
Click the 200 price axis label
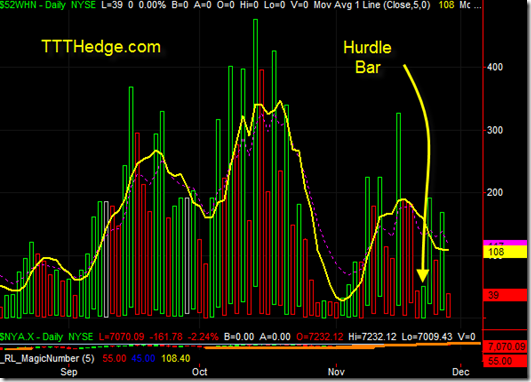pos(495,192)
